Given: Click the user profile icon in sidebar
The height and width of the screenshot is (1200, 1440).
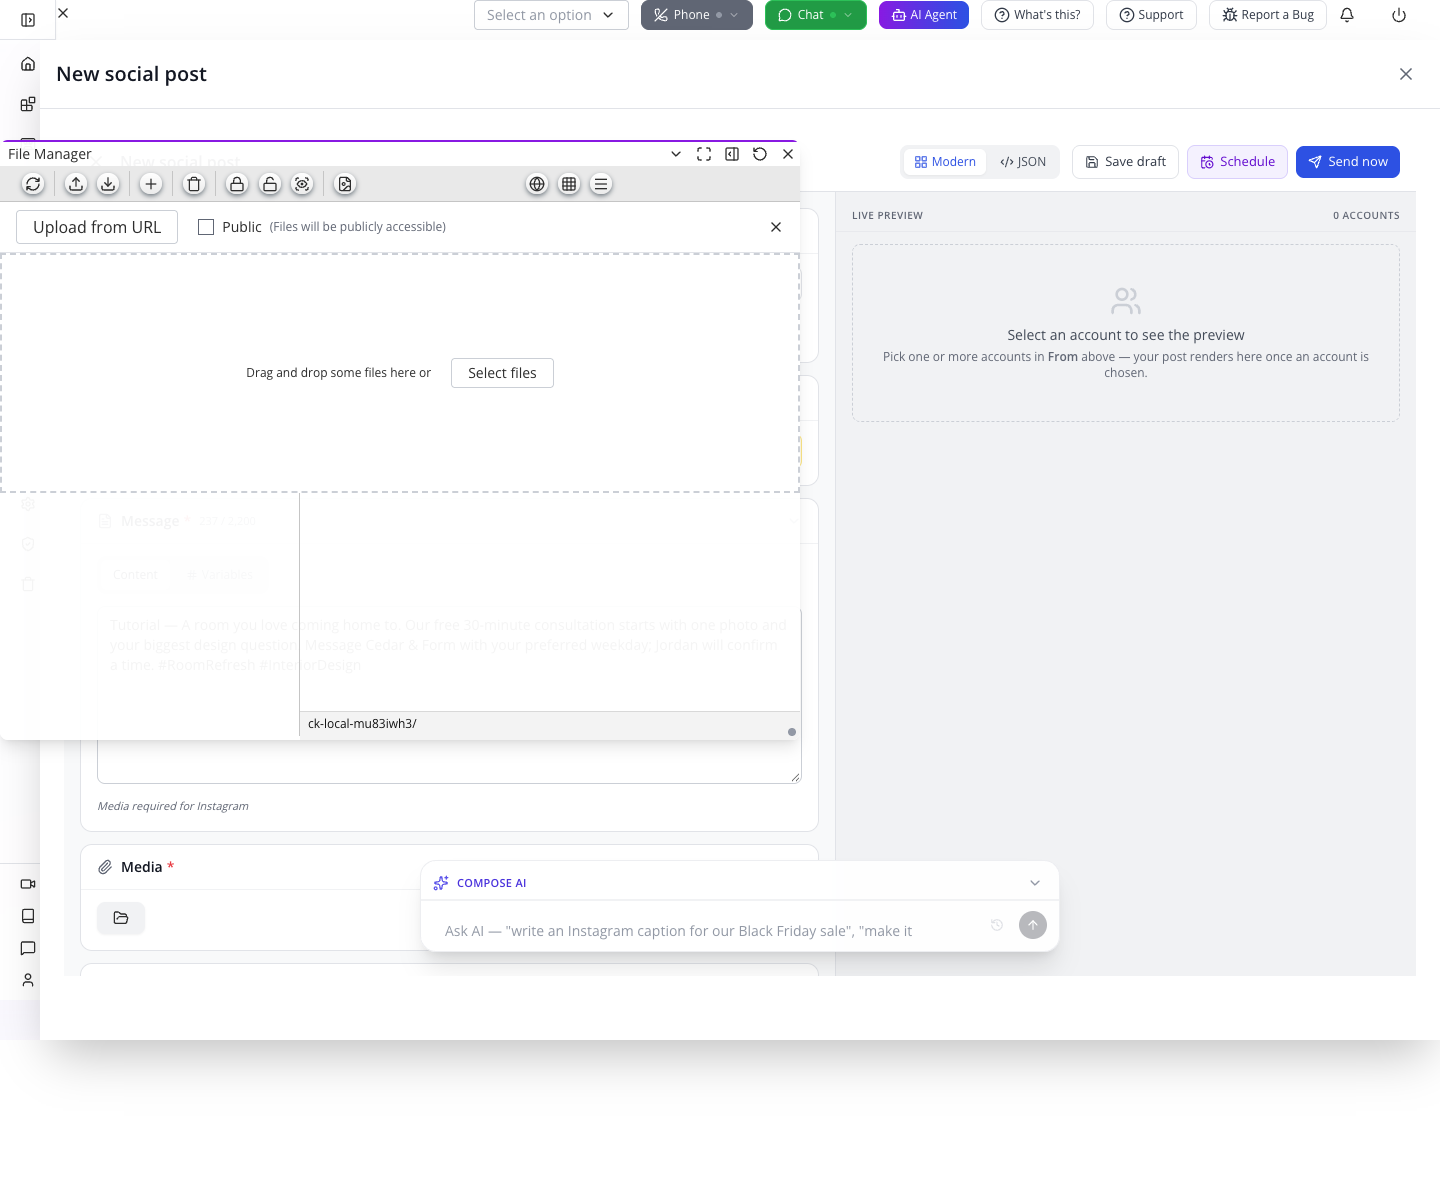Looking at the screenshot, I should pos(28,980).
